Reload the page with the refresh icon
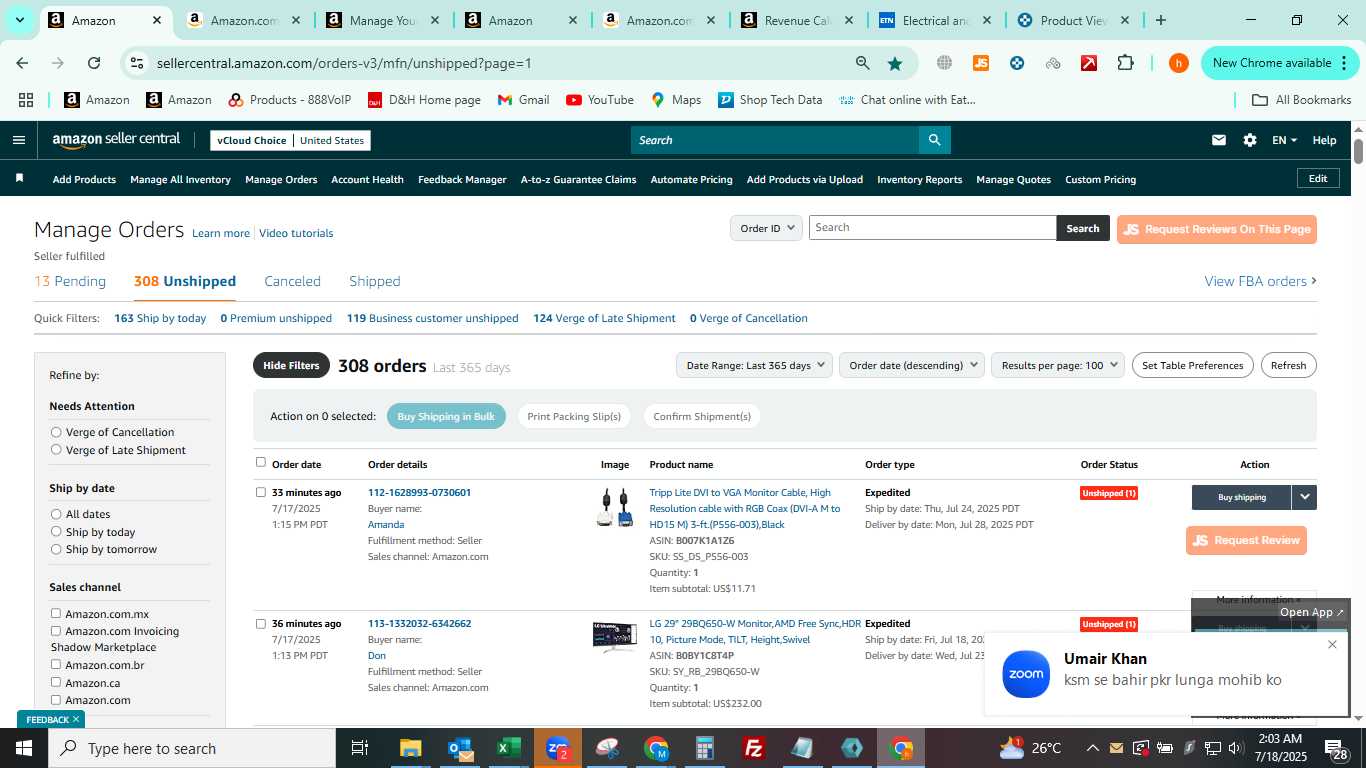 (94, 63)
